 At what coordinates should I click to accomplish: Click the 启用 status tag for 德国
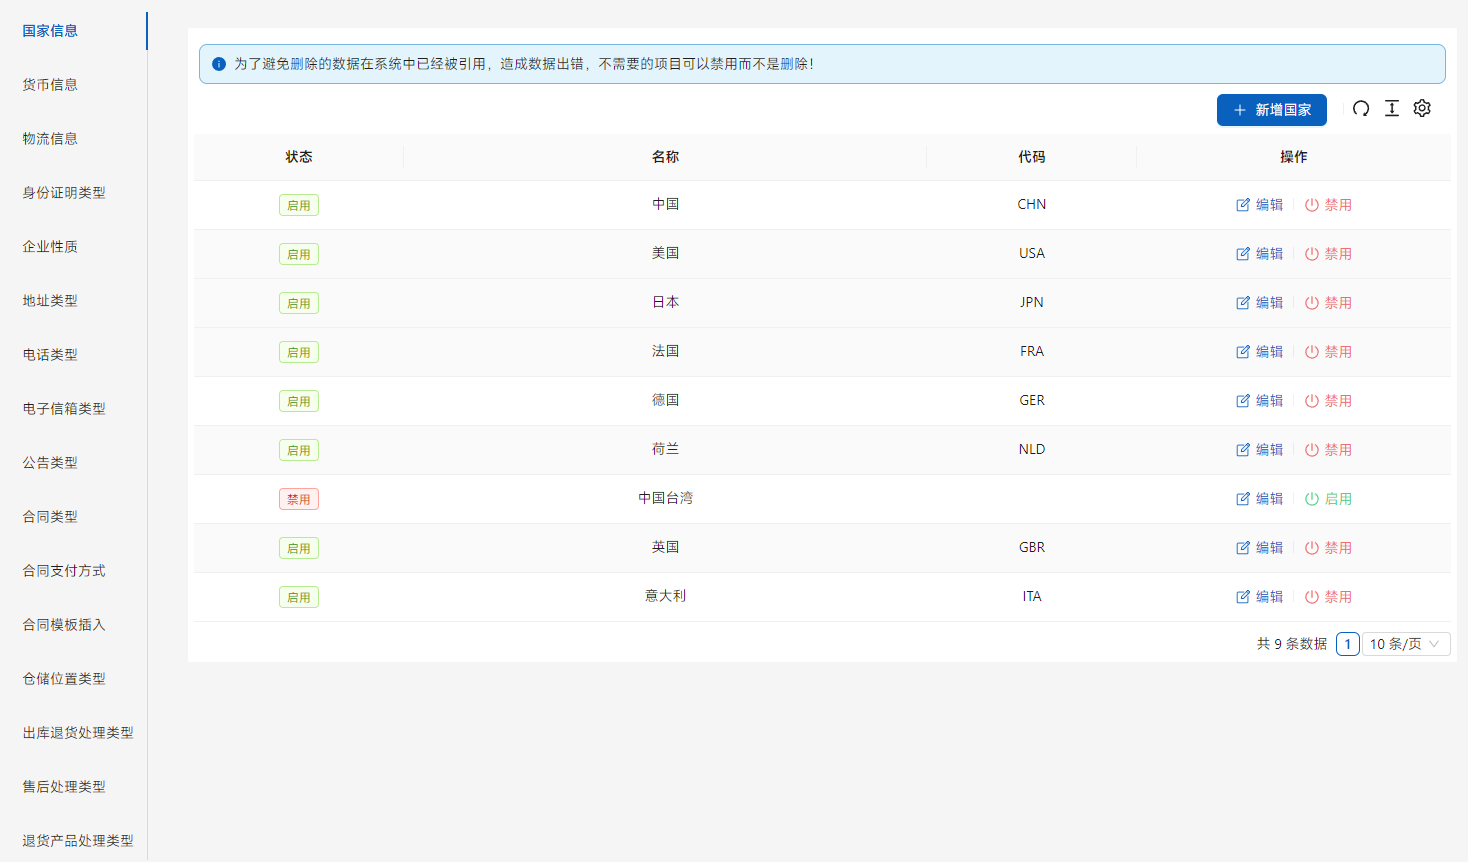point(299,401)
